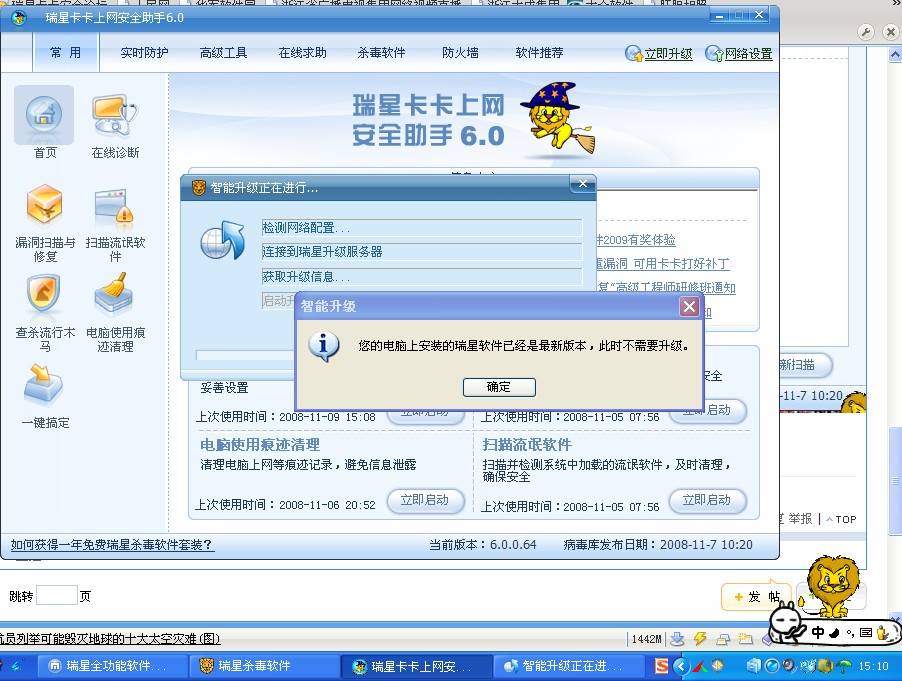Click the 1442M memory indicator
902x681 pixels.
646,639
